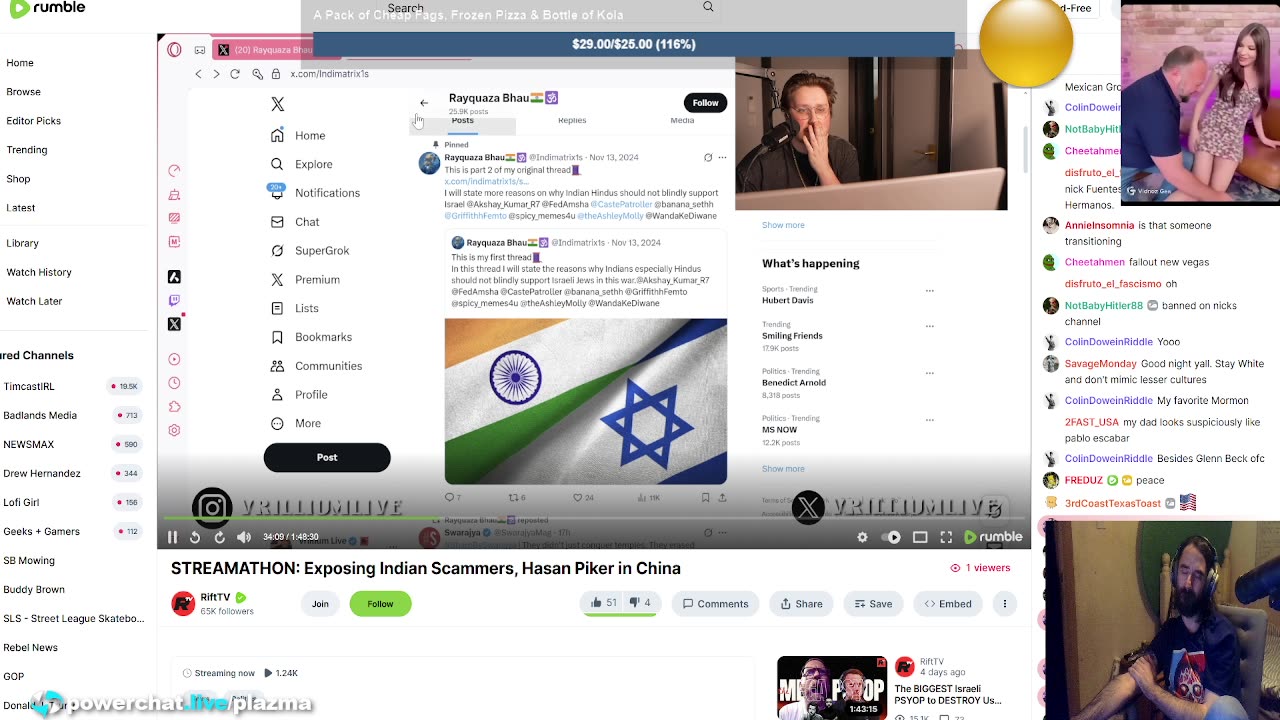The image size is (1280, 720).
Task: Click the black Post button in streamed X page
Action: pos(327,457)
